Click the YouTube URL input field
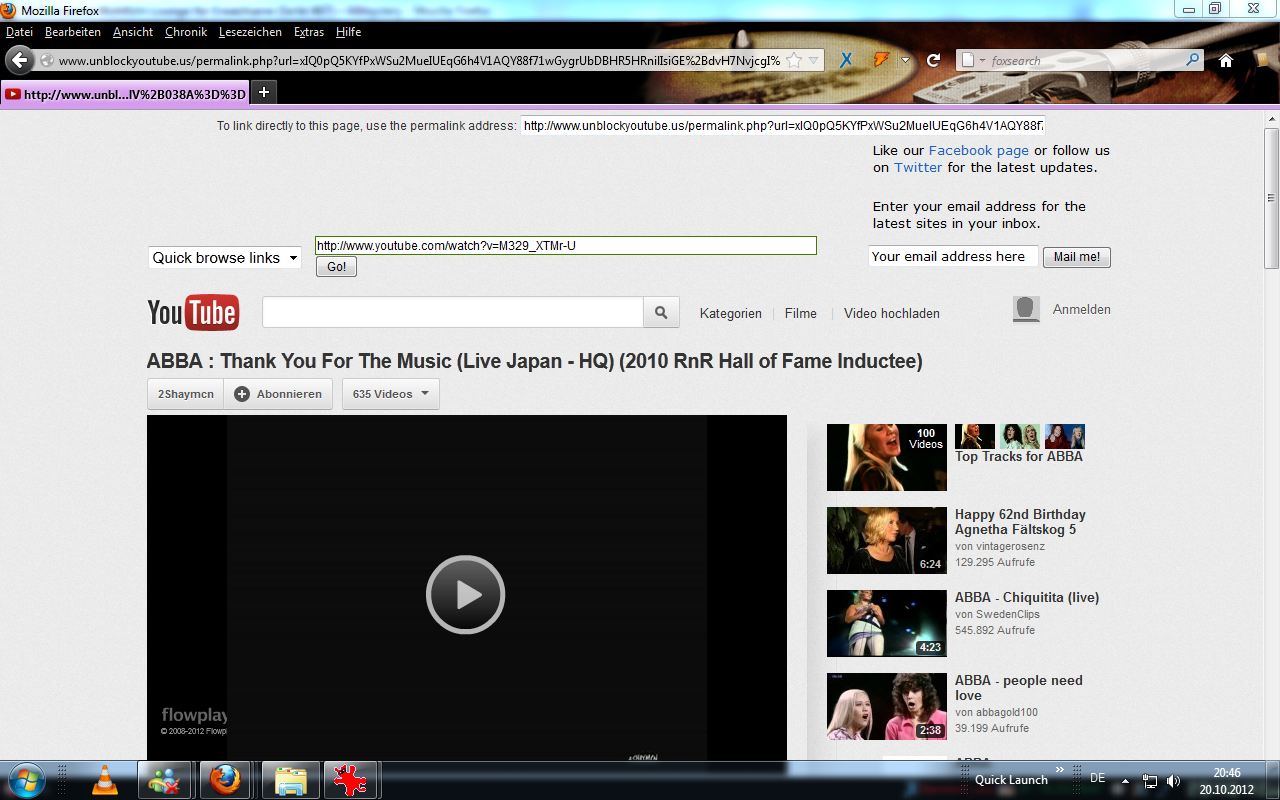 [566, 245]
